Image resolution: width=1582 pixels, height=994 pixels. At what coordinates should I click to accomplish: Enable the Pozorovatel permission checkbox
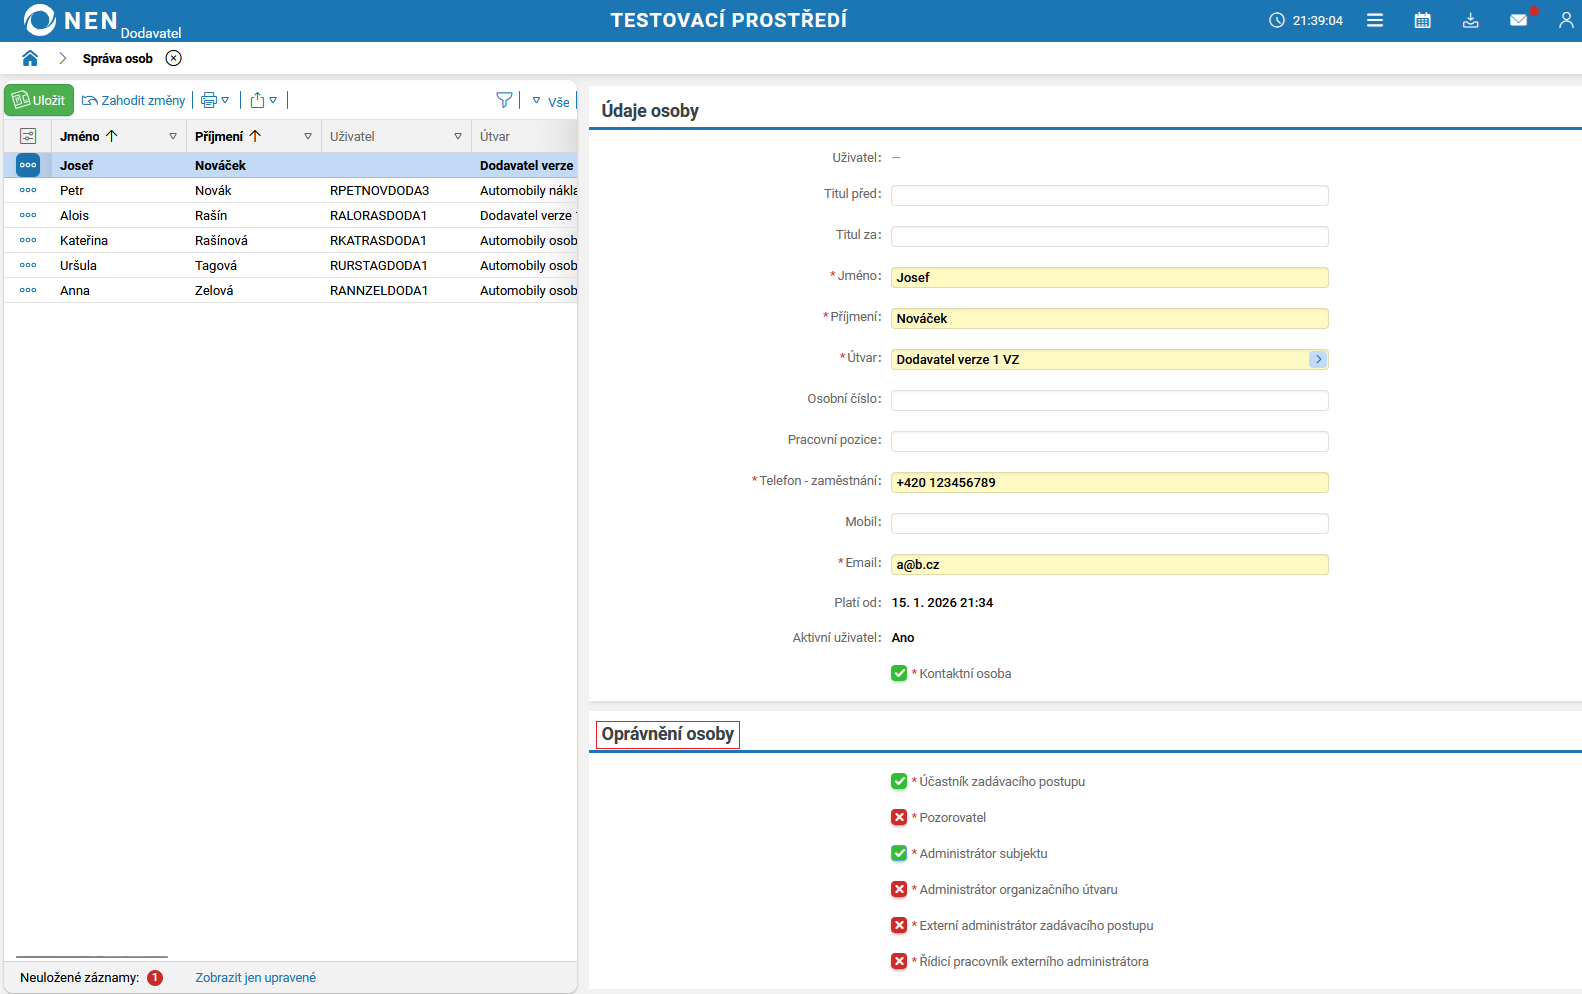click(x=899, y=817)
